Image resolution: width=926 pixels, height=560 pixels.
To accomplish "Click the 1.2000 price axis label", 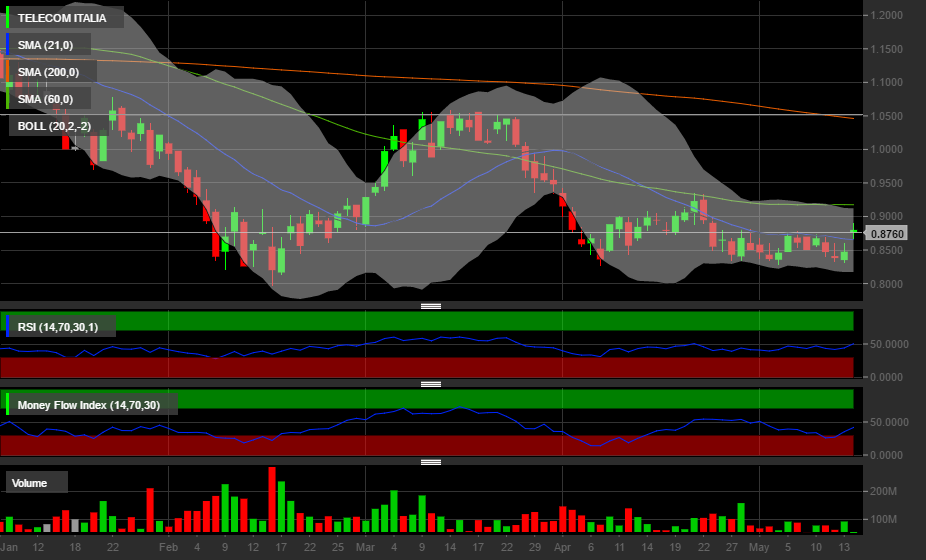I will 886,15.
